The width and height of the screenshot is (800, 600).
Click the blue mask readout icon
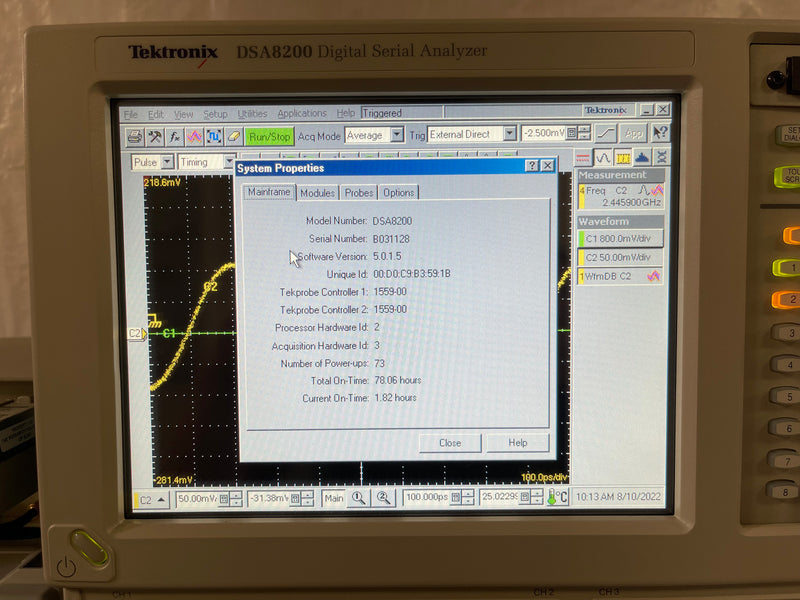642,158
